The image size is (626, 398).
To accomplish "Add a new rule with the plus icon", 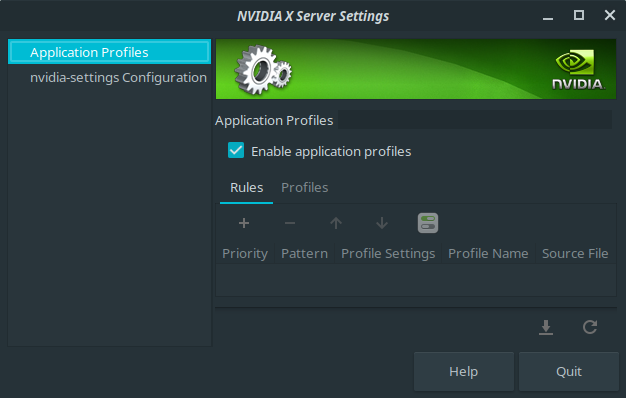I will coord(244,223).
